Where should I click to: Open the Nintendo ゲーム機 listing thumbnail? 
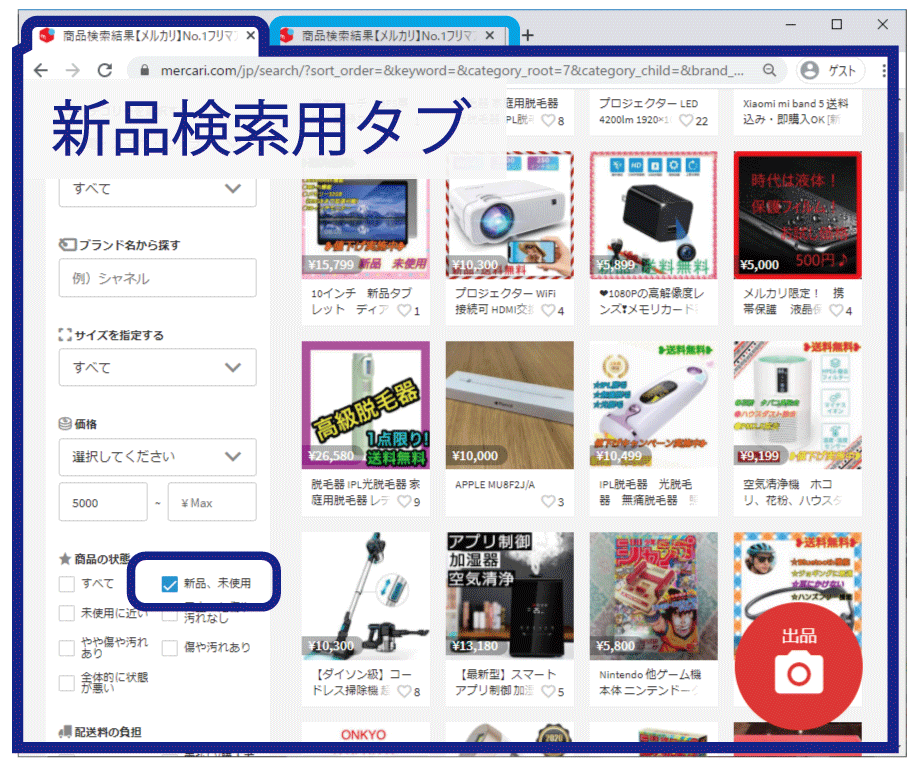coord(653,596)
